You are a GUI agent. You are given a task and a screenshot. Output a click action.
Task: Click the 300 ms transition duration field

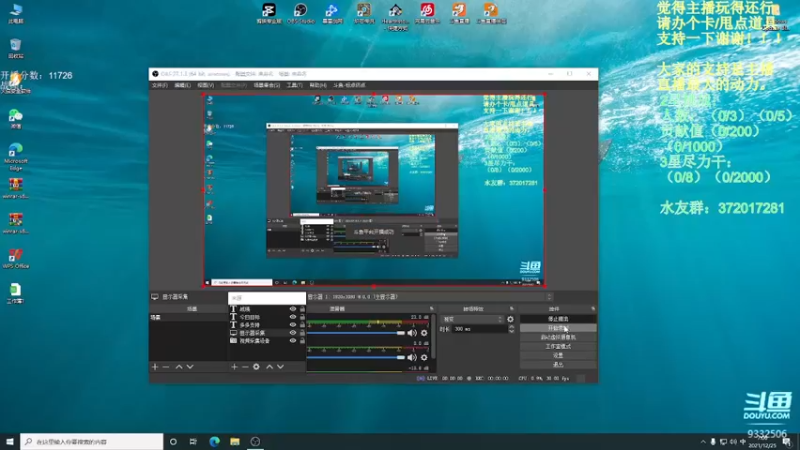coord(479,330)
